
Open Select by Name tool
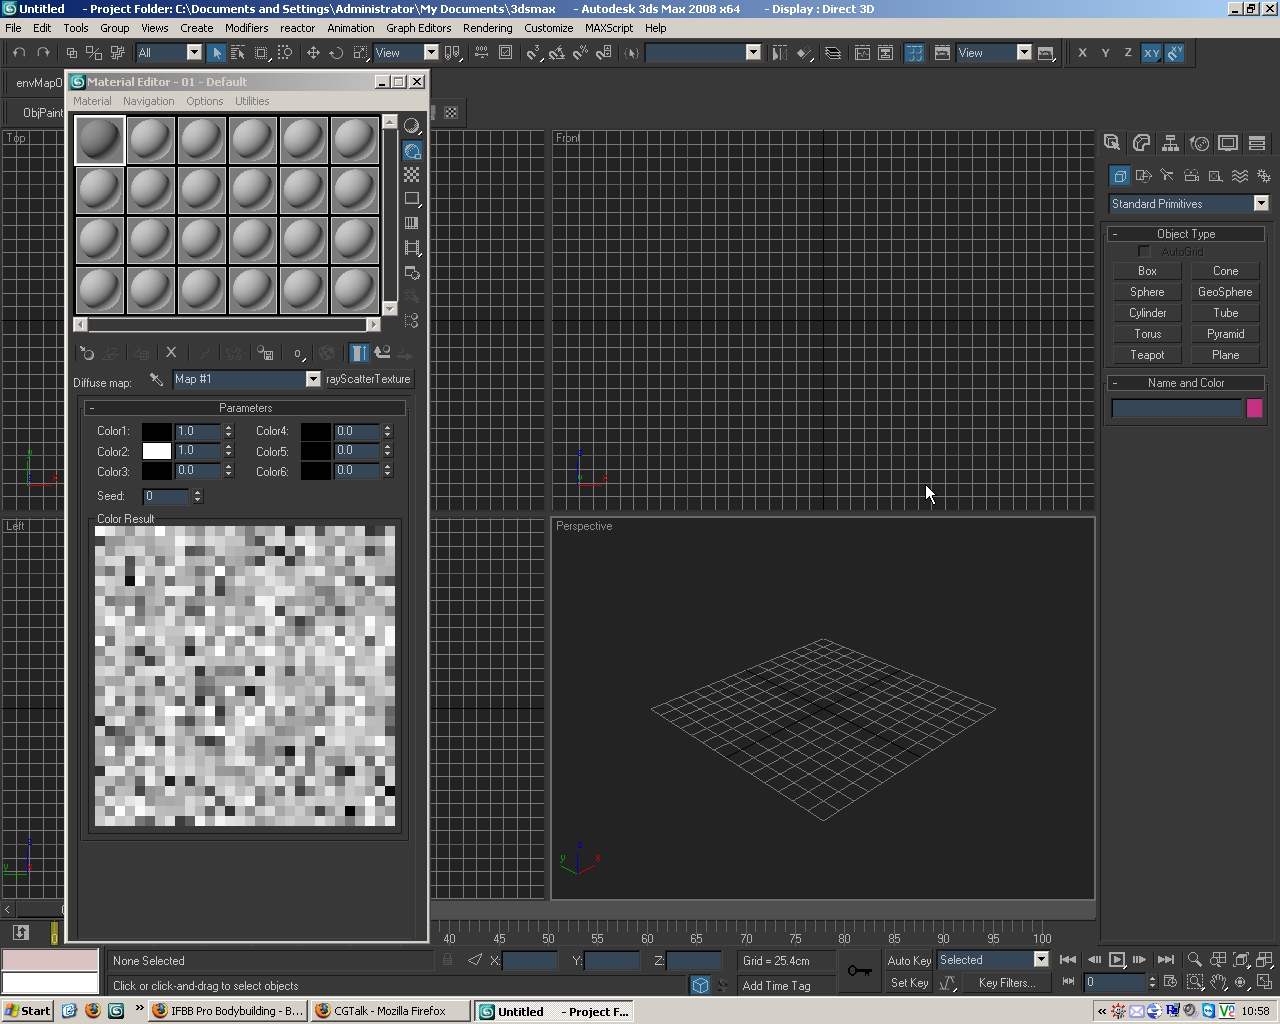click(238, 53)
